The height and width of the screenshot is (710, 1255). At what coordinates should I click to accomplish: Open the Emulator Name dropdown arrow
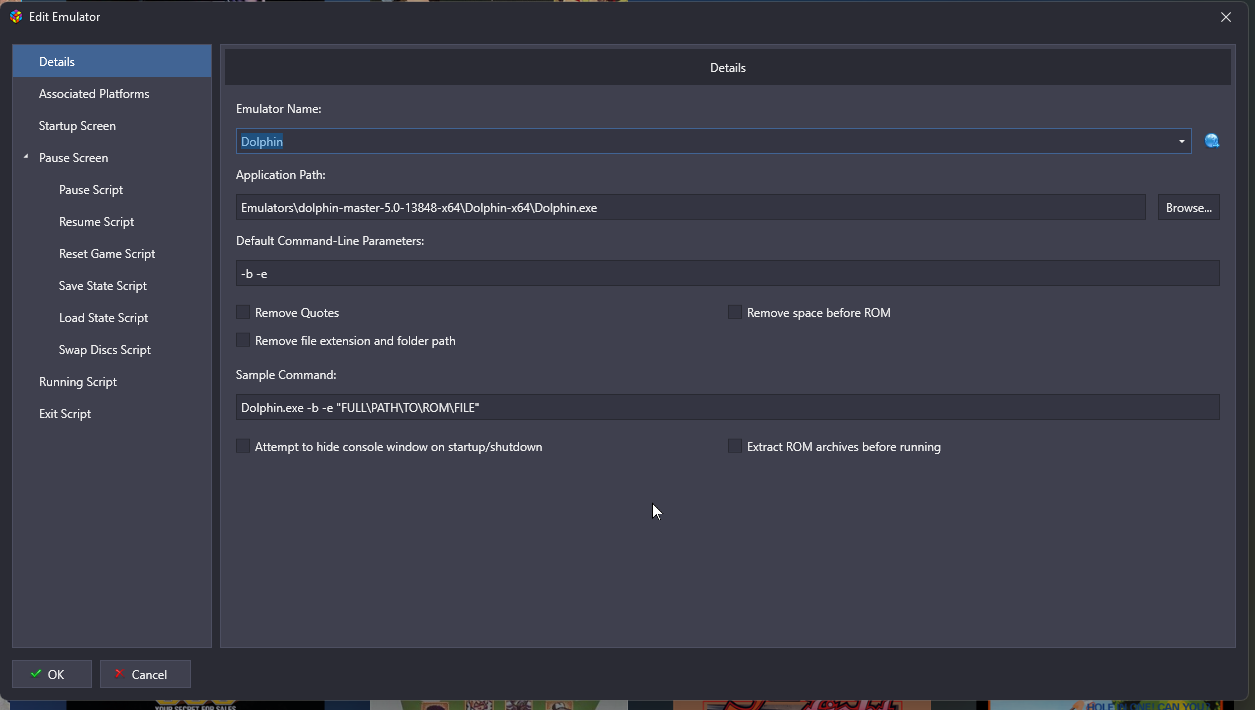pyautogui.click(x=1181, y=142)
